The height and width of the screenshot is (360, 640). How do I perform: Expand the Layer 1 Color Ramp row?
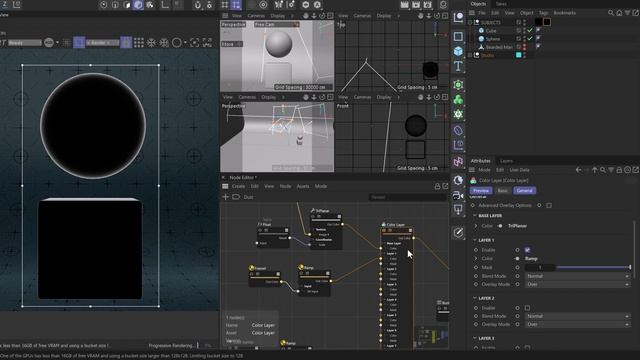[476, 258]
